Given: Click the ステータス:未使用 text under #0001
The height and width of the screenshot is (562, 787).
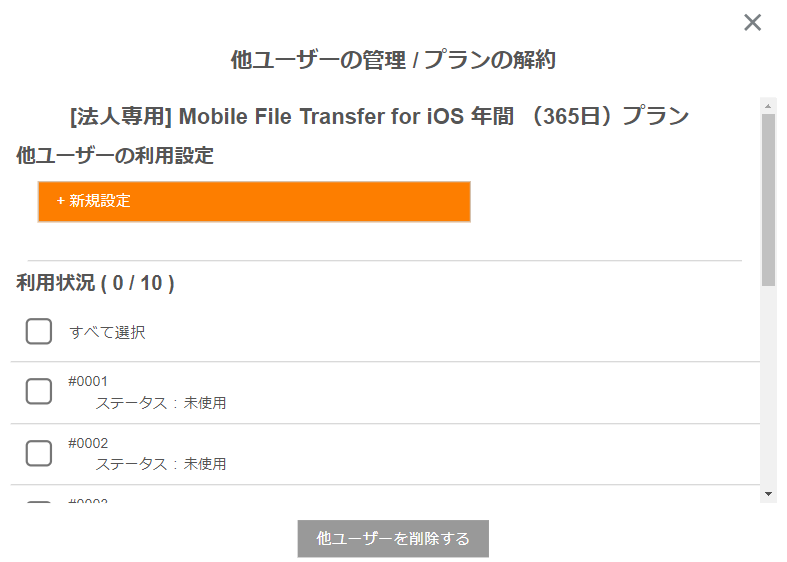Looking at the screenshot, I should 161,403.
